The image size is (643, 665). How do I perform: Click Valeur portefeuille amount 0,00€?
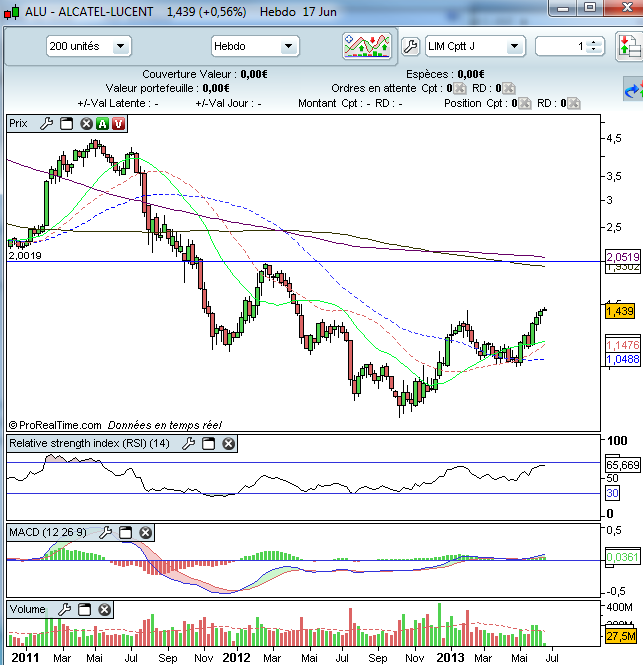(216, 88)
